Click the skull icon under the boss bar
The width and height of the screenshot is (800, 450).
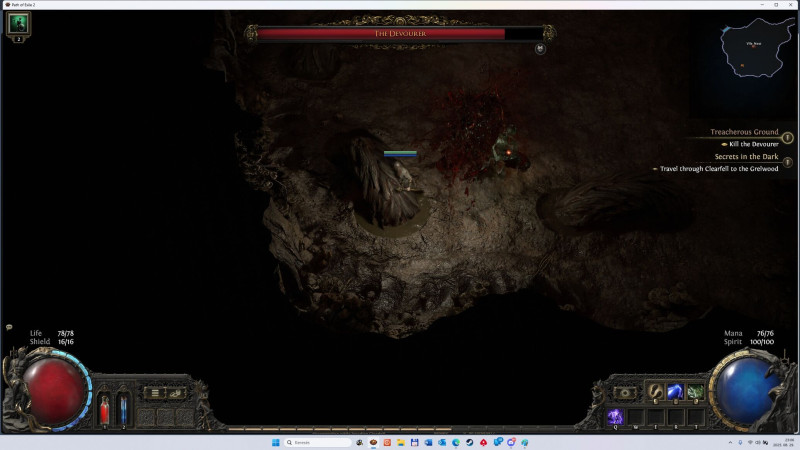[540, 48]
